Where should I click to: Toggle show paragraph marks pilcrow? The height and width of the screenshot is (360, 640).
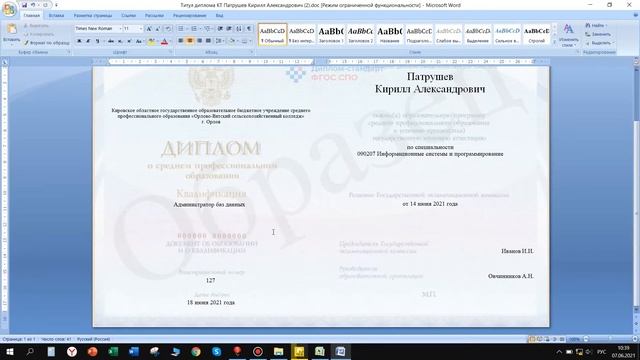click(249, 29)
